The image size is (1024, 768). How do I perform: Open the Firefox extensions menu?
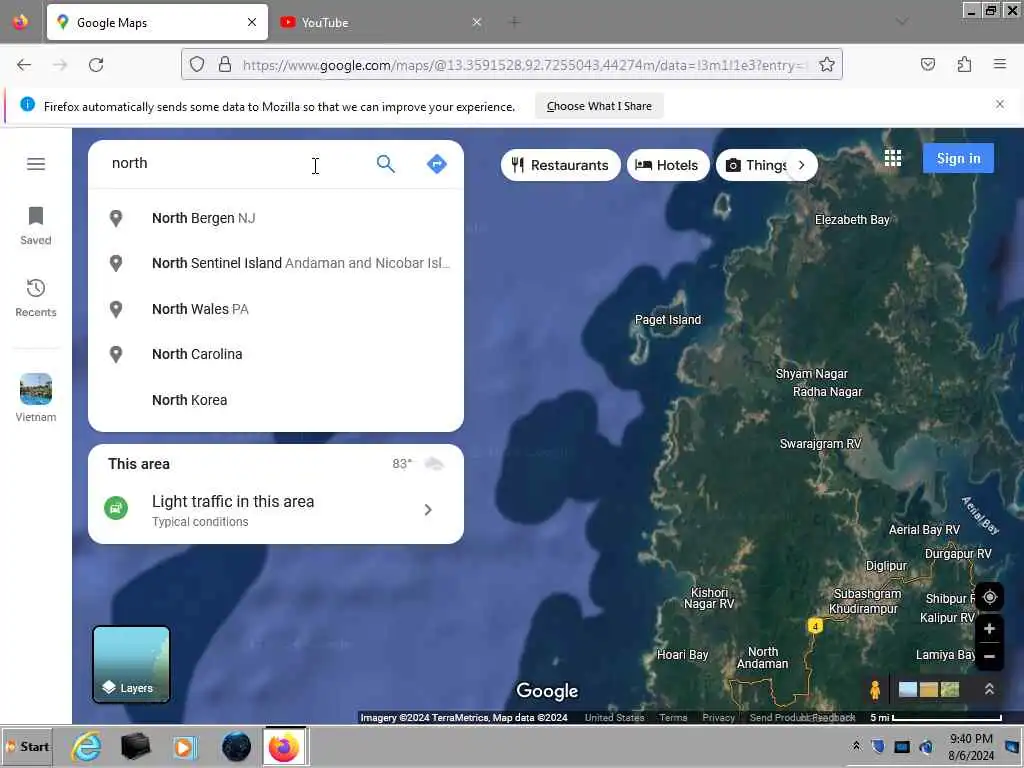964,65
